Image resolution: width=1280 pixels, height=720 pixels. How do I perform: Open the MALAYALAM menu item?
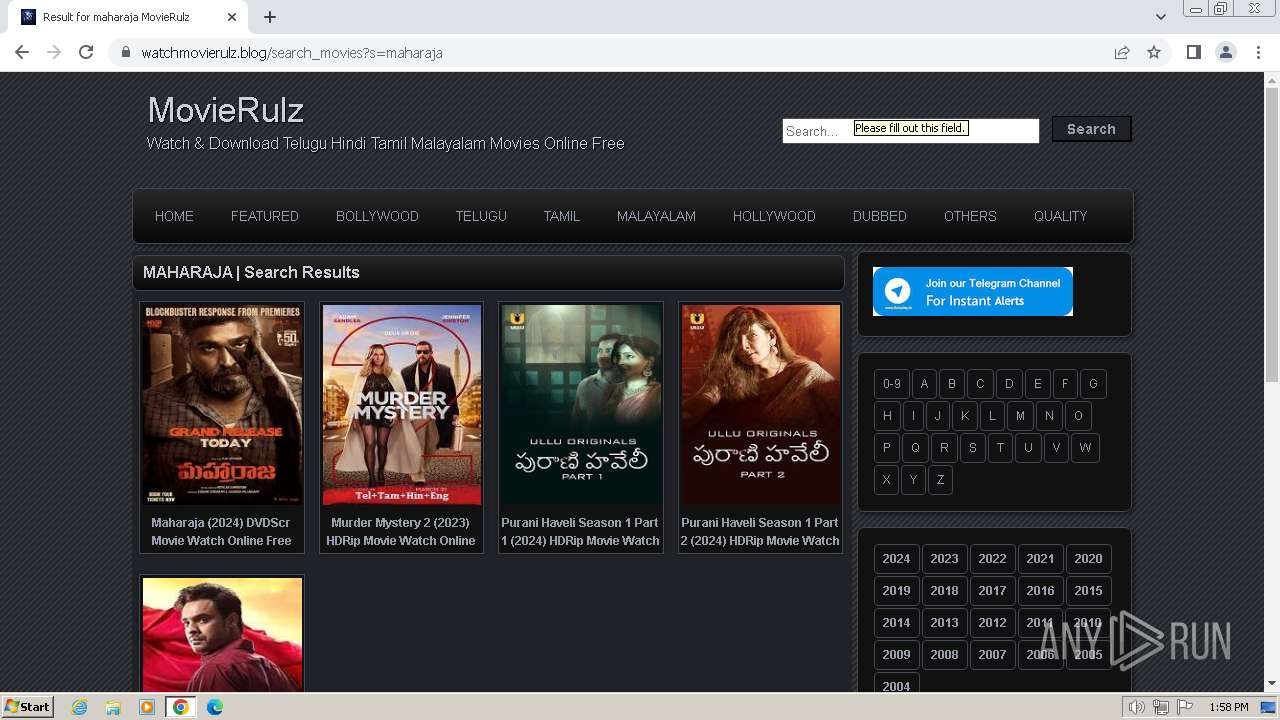[x=656, y=216]
